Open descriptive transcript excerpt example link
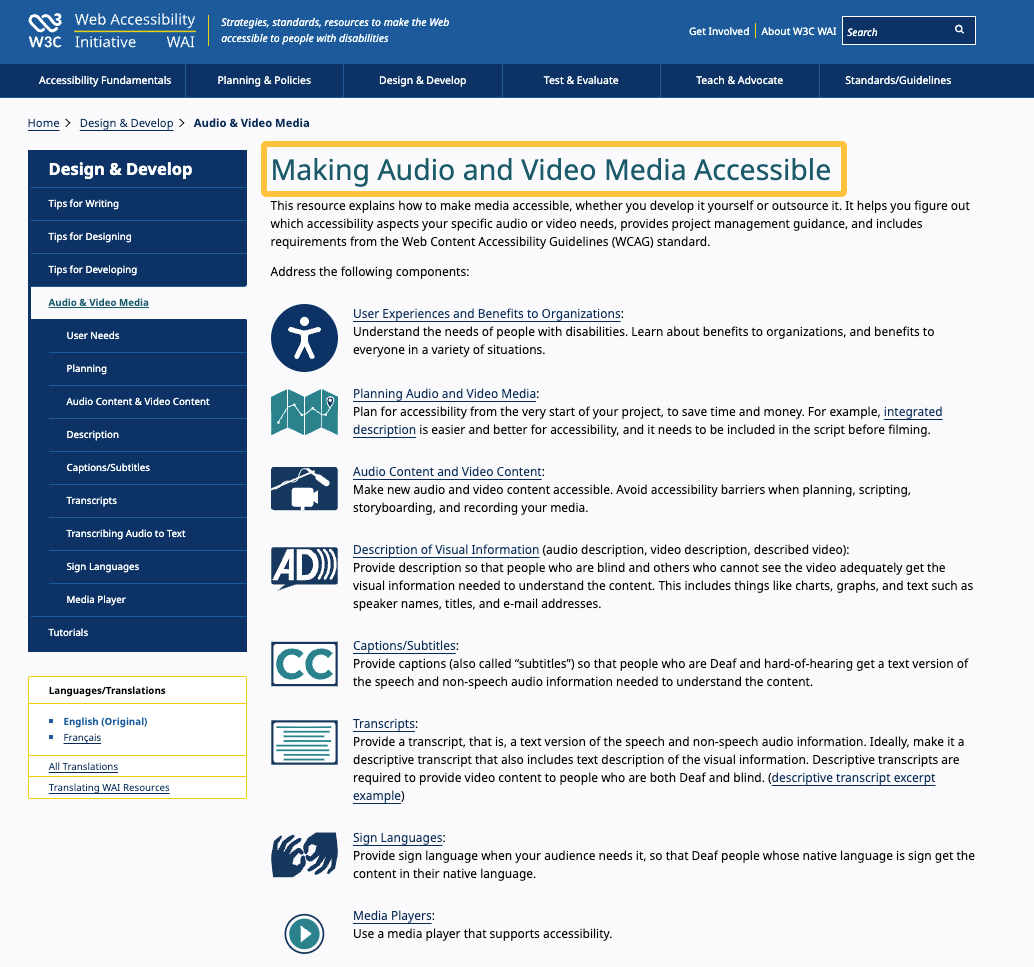 853,778
